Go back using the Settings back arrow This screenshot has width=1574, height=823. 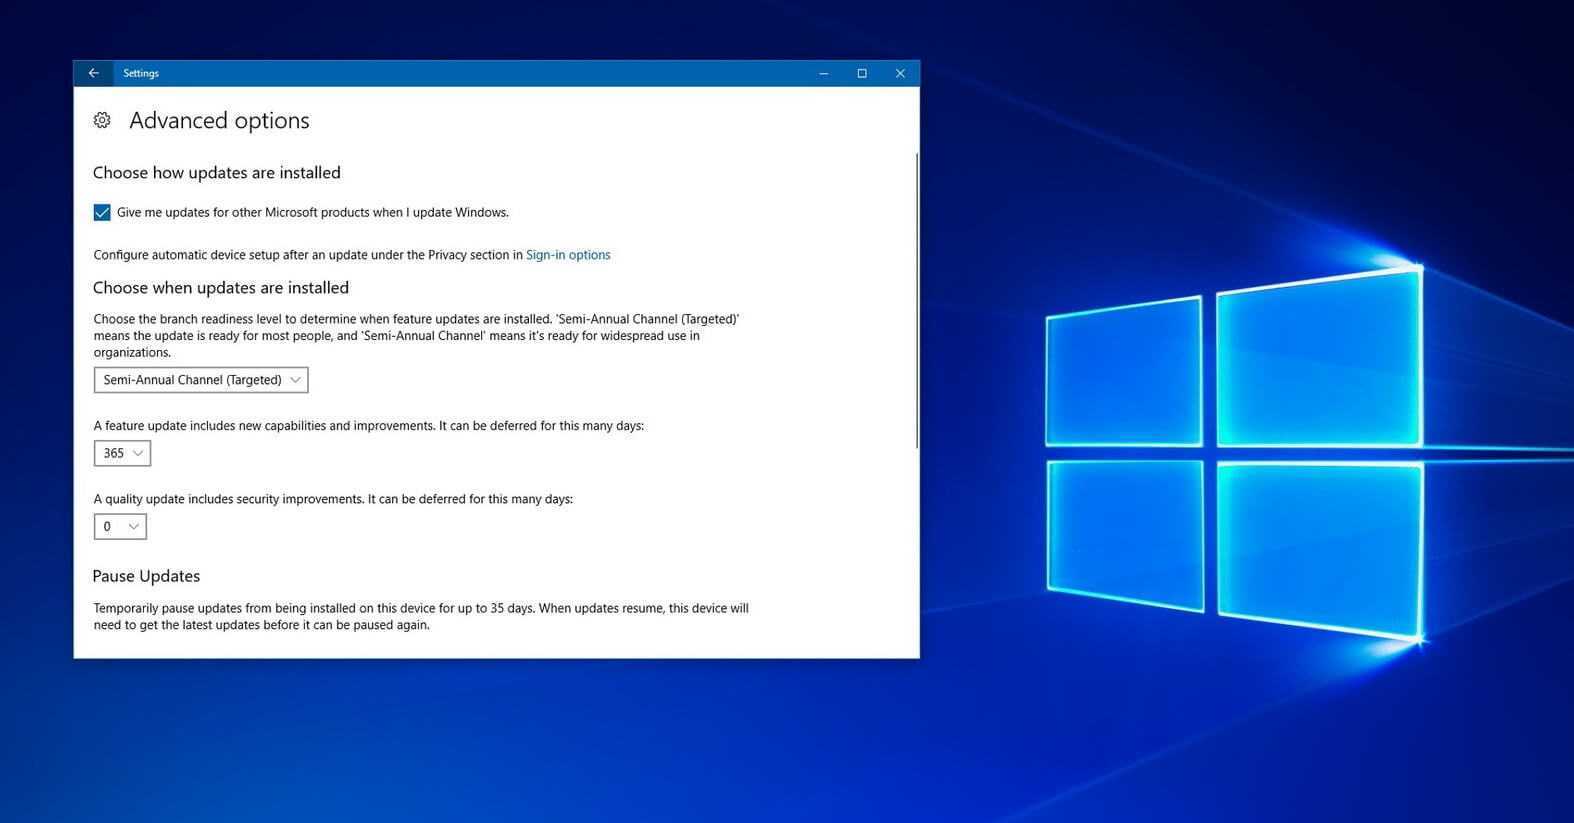pos(93,73)
